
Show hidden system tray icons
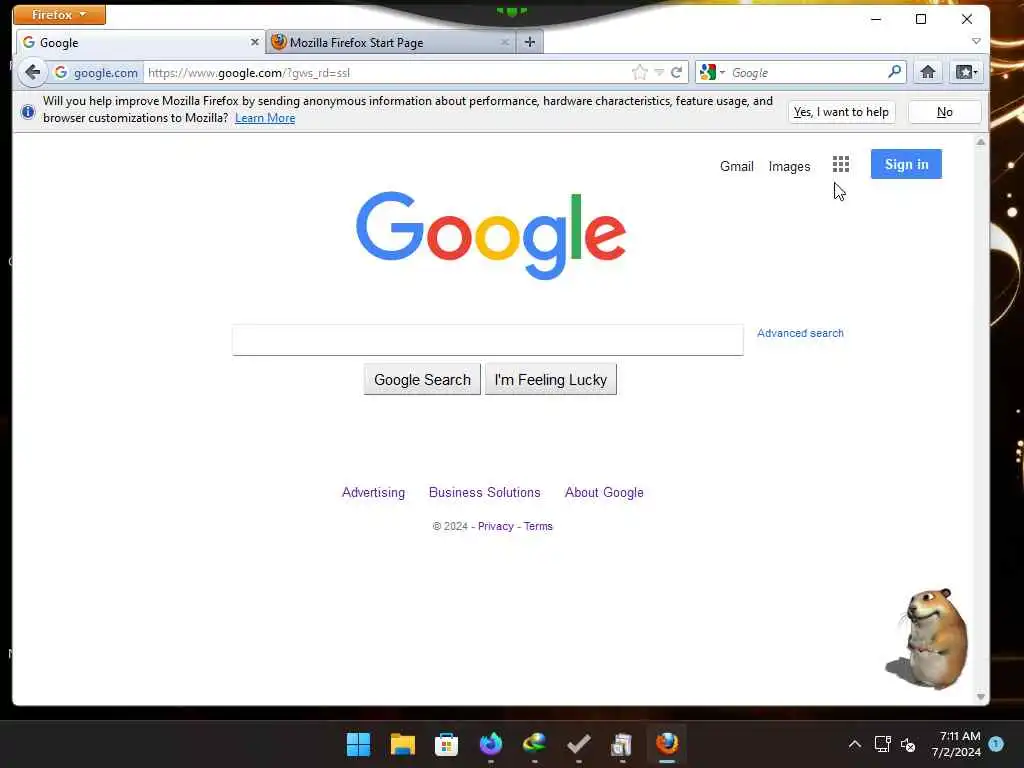click(854, 744)
